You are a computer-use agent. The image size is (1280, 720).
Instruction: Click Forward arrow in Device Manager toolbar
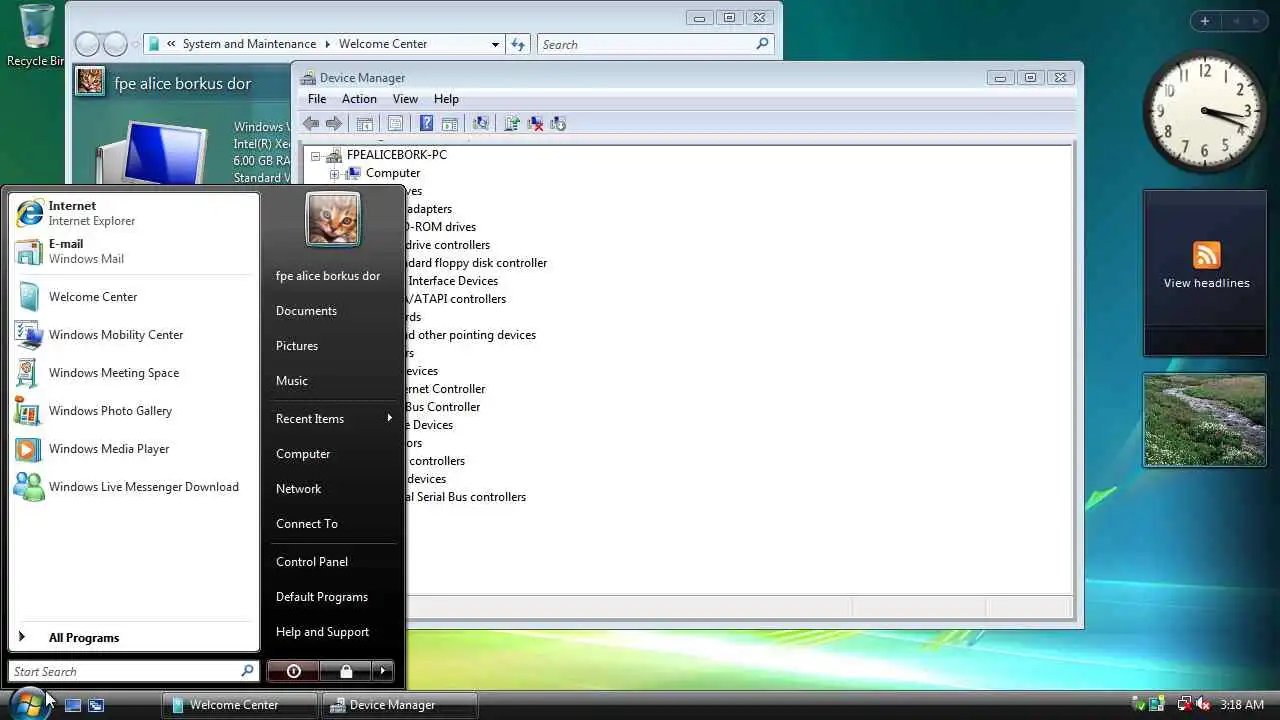coord(334,124)
